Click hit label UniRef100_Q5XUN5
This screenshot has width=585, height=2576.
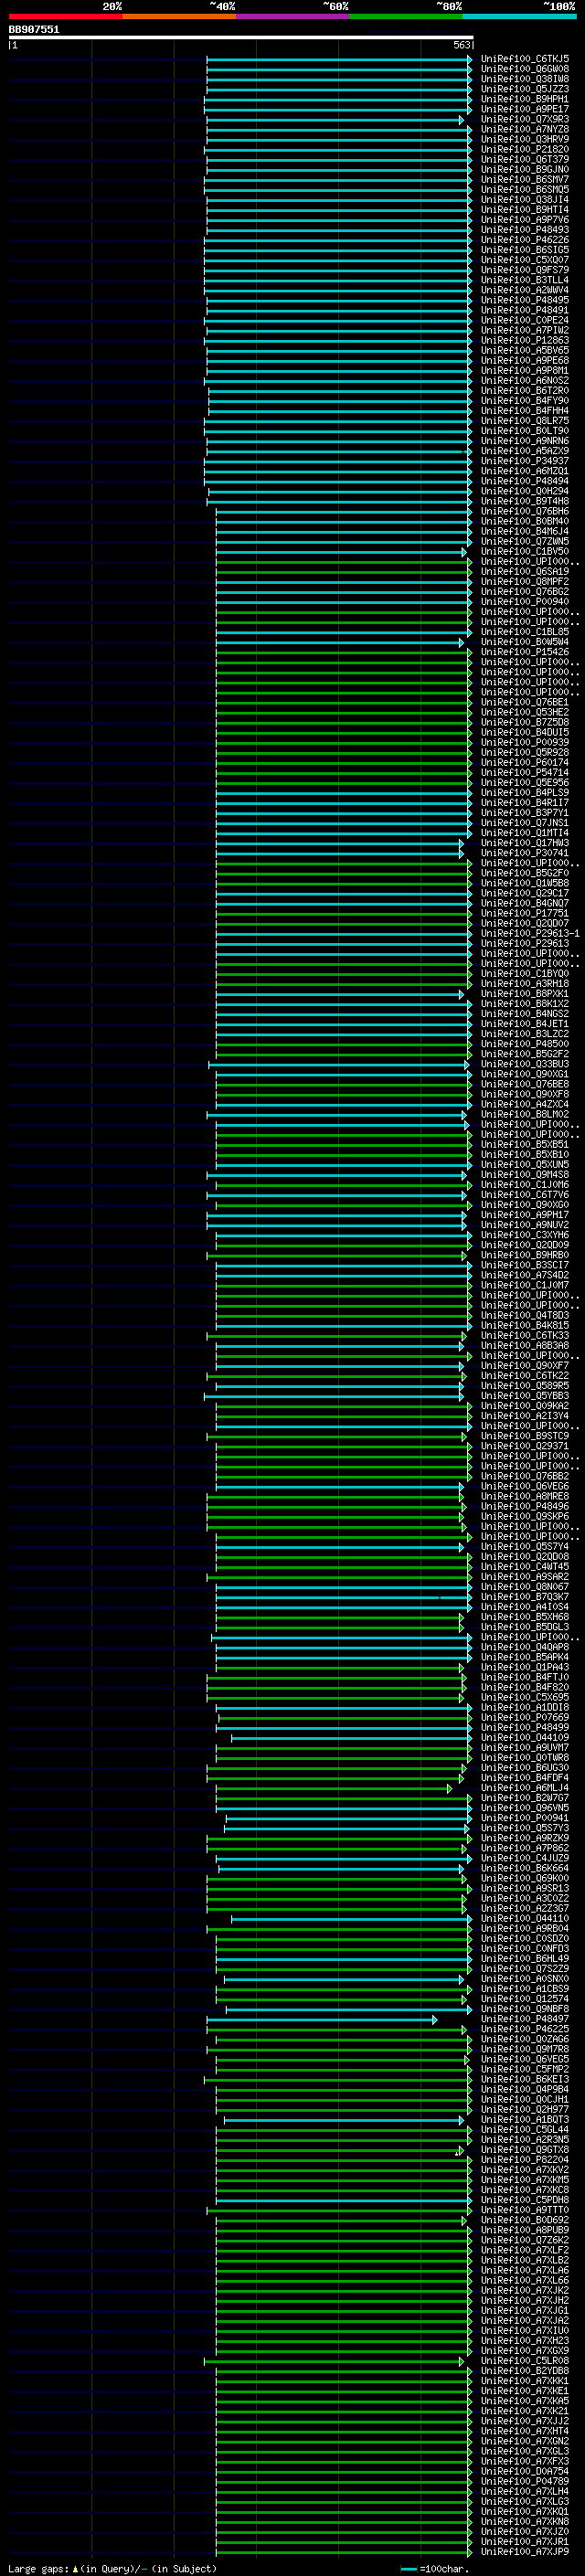525,1165
